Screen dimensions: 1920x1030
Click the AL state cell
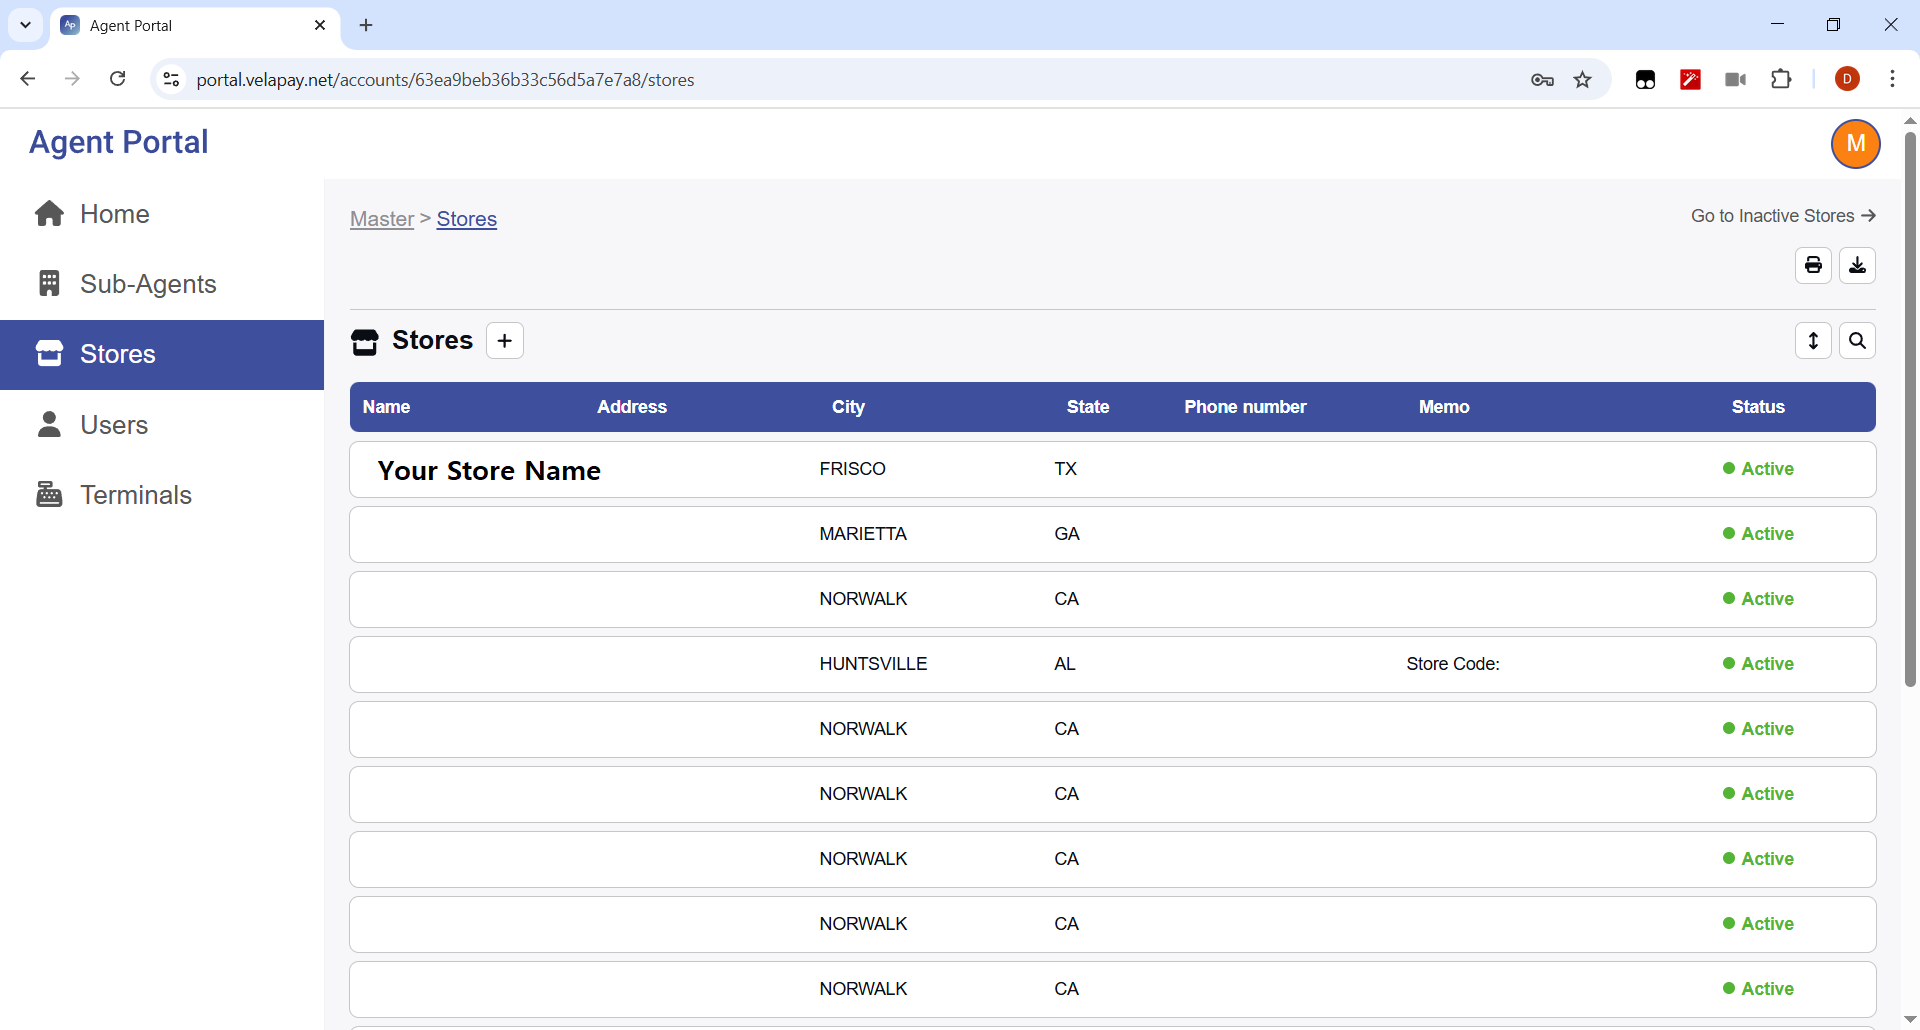pyautogui.click(x=1065, y=664)
